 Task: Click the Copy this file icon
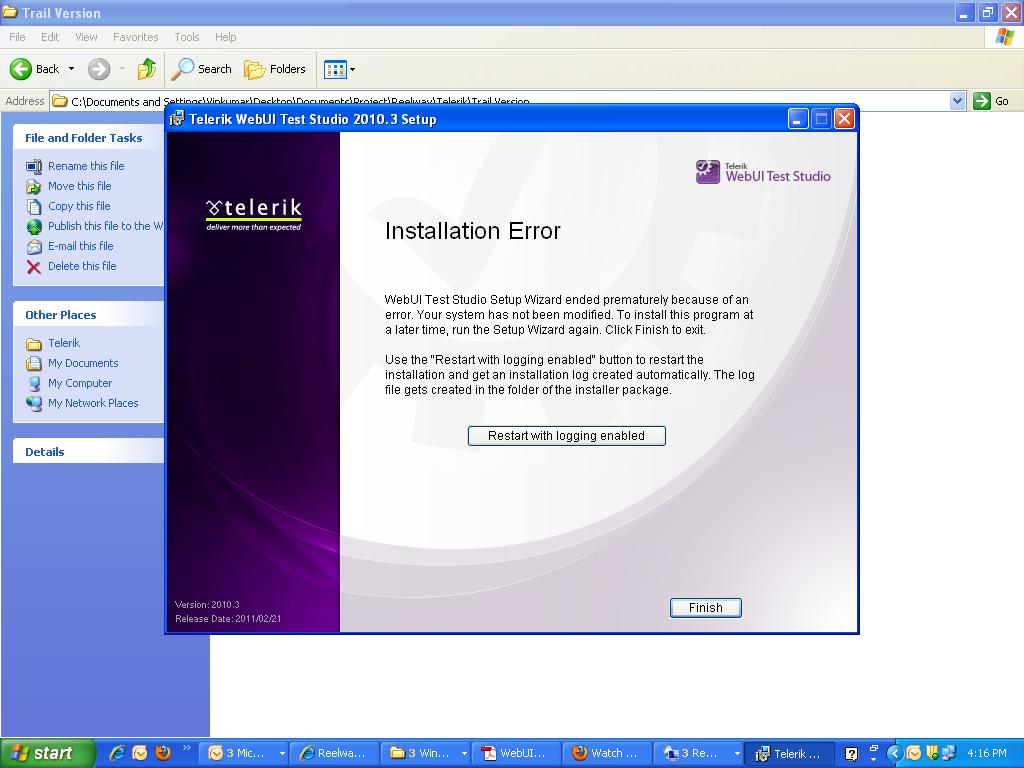point(34,206)
